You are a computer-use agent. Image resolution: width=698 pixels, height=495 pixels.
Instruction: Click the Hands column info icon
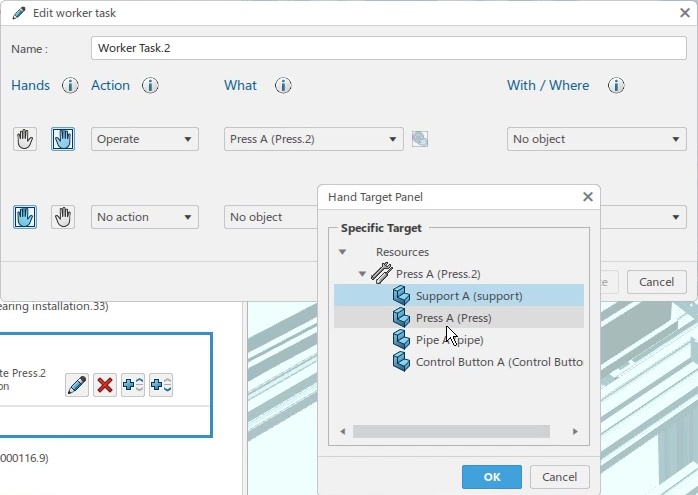point(70,85)
